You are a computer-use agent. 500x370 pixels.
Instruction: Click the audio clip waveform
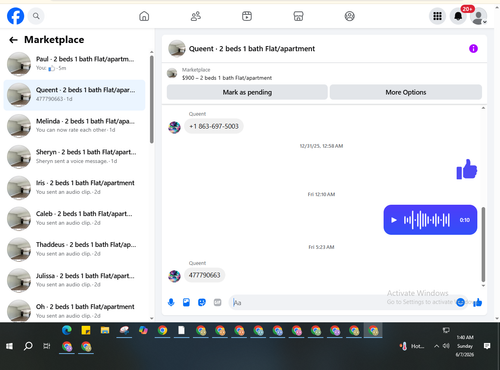[x=427, y=220]
